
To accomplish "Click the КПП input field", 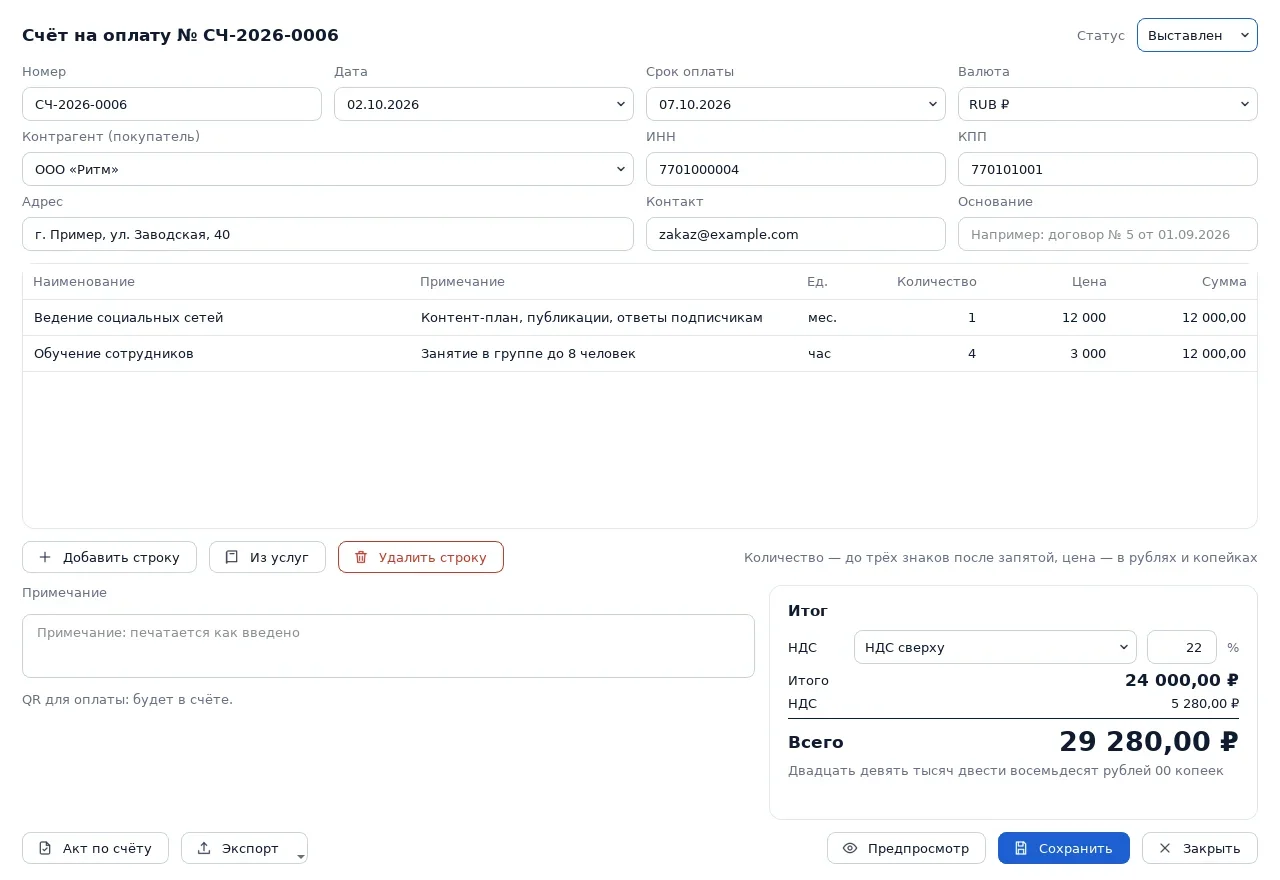I will 1108,169.
